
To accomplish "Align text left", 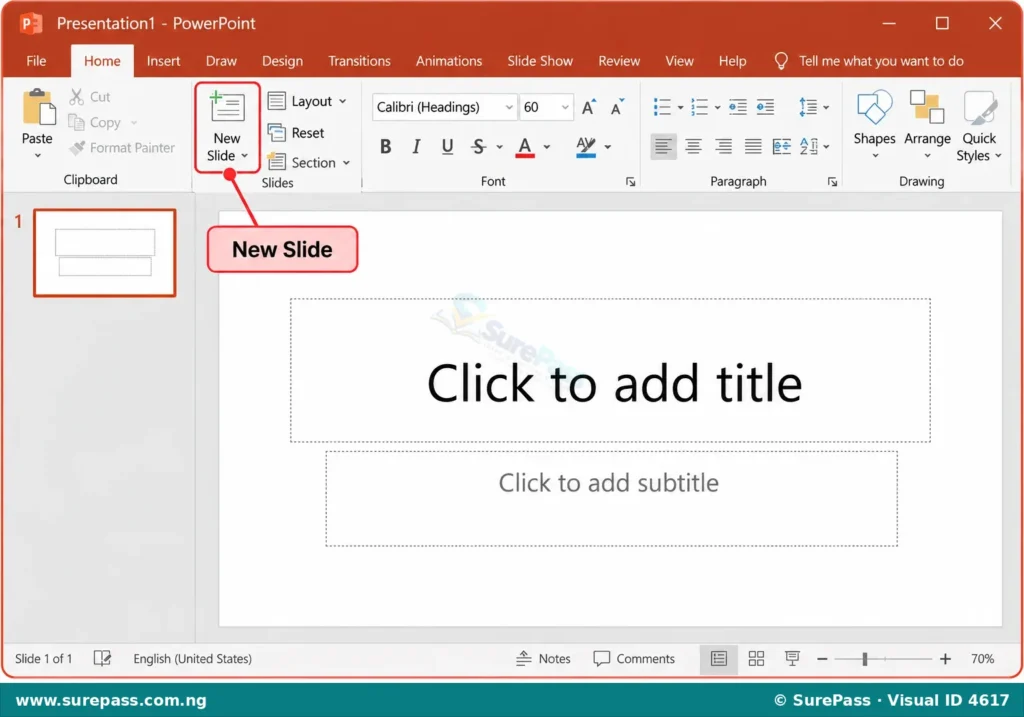I will pos(663,146).
